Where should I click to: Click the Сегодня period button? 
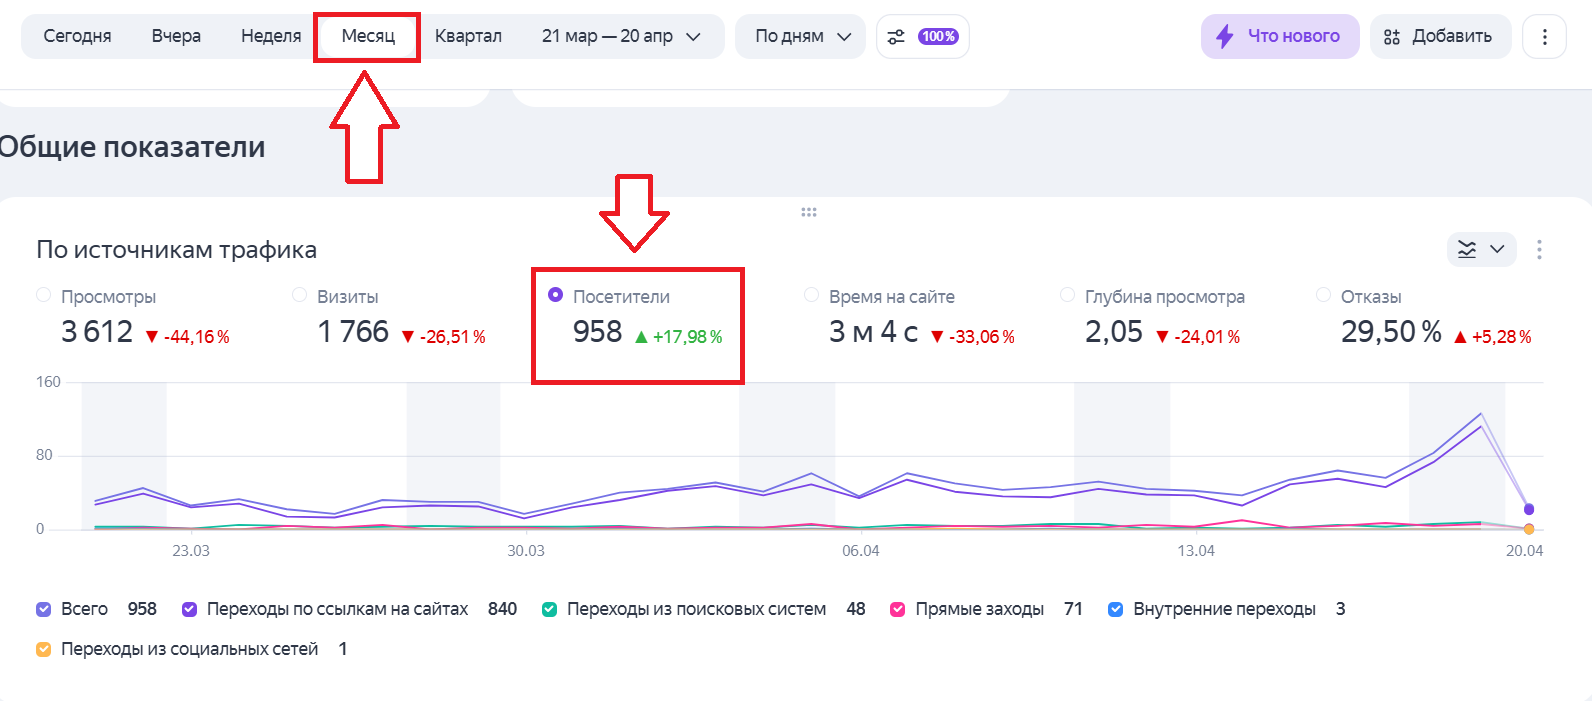tap(77, 37)
